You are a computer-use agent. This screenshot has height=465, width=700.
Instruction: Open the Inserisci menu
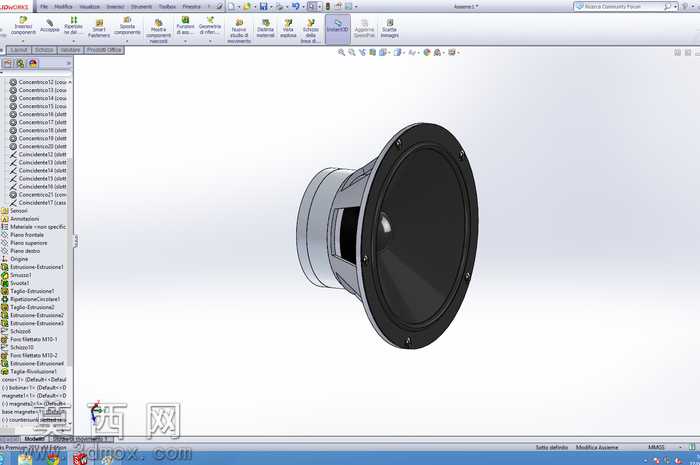[x=116, y=7]
